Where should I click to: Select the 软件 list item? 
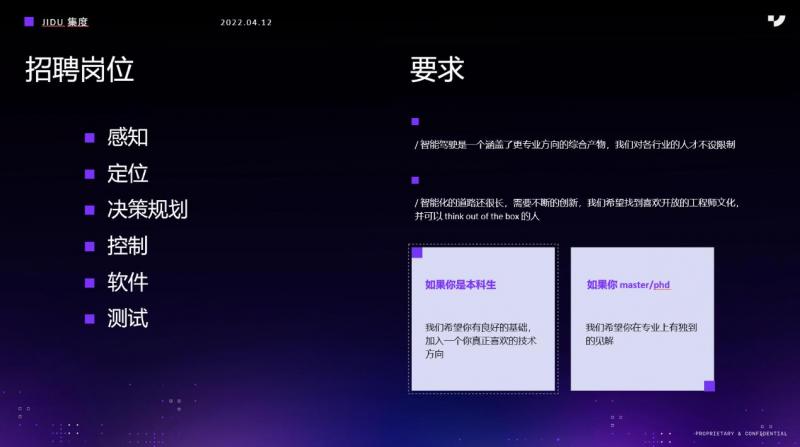click(128, 282)
